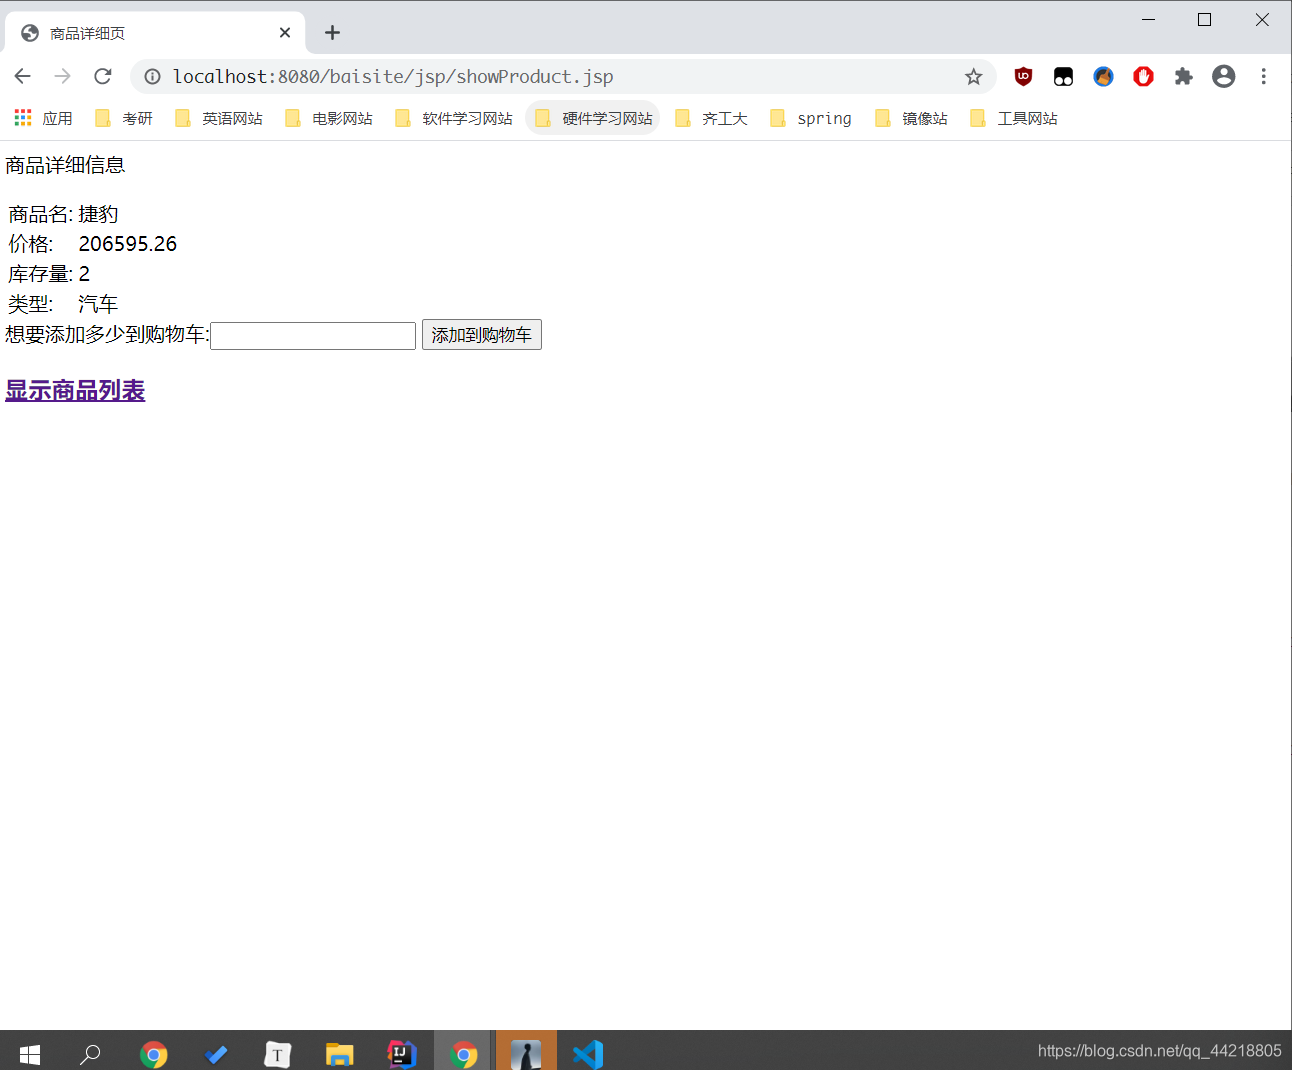
Task: Open the black Tampermonkey extension icon
Action: [1063, 76]
